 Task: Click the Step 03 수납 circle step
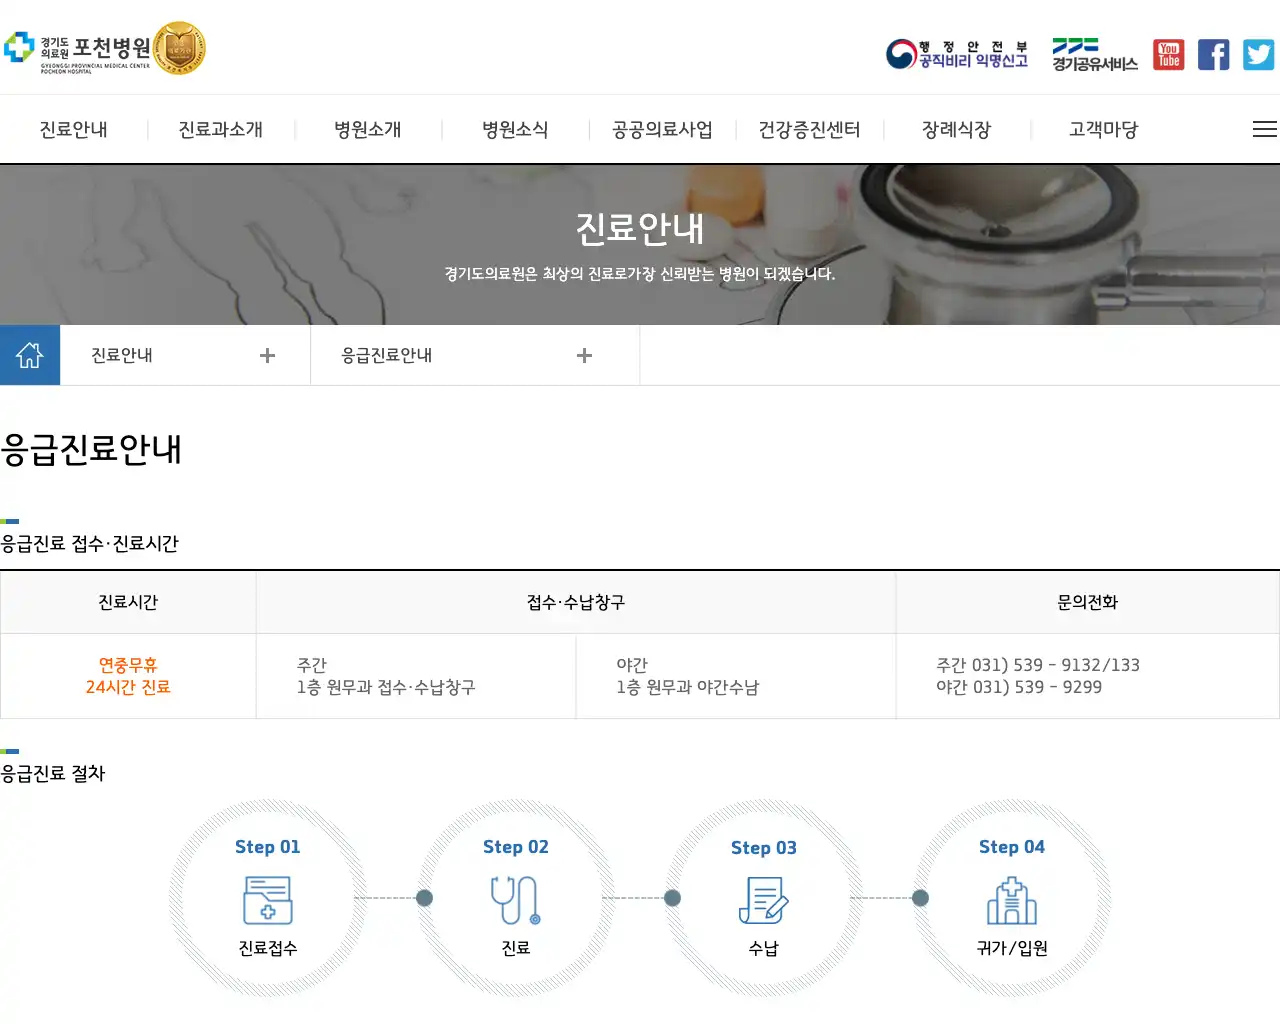pyautogui.click(x=763, y=898)
